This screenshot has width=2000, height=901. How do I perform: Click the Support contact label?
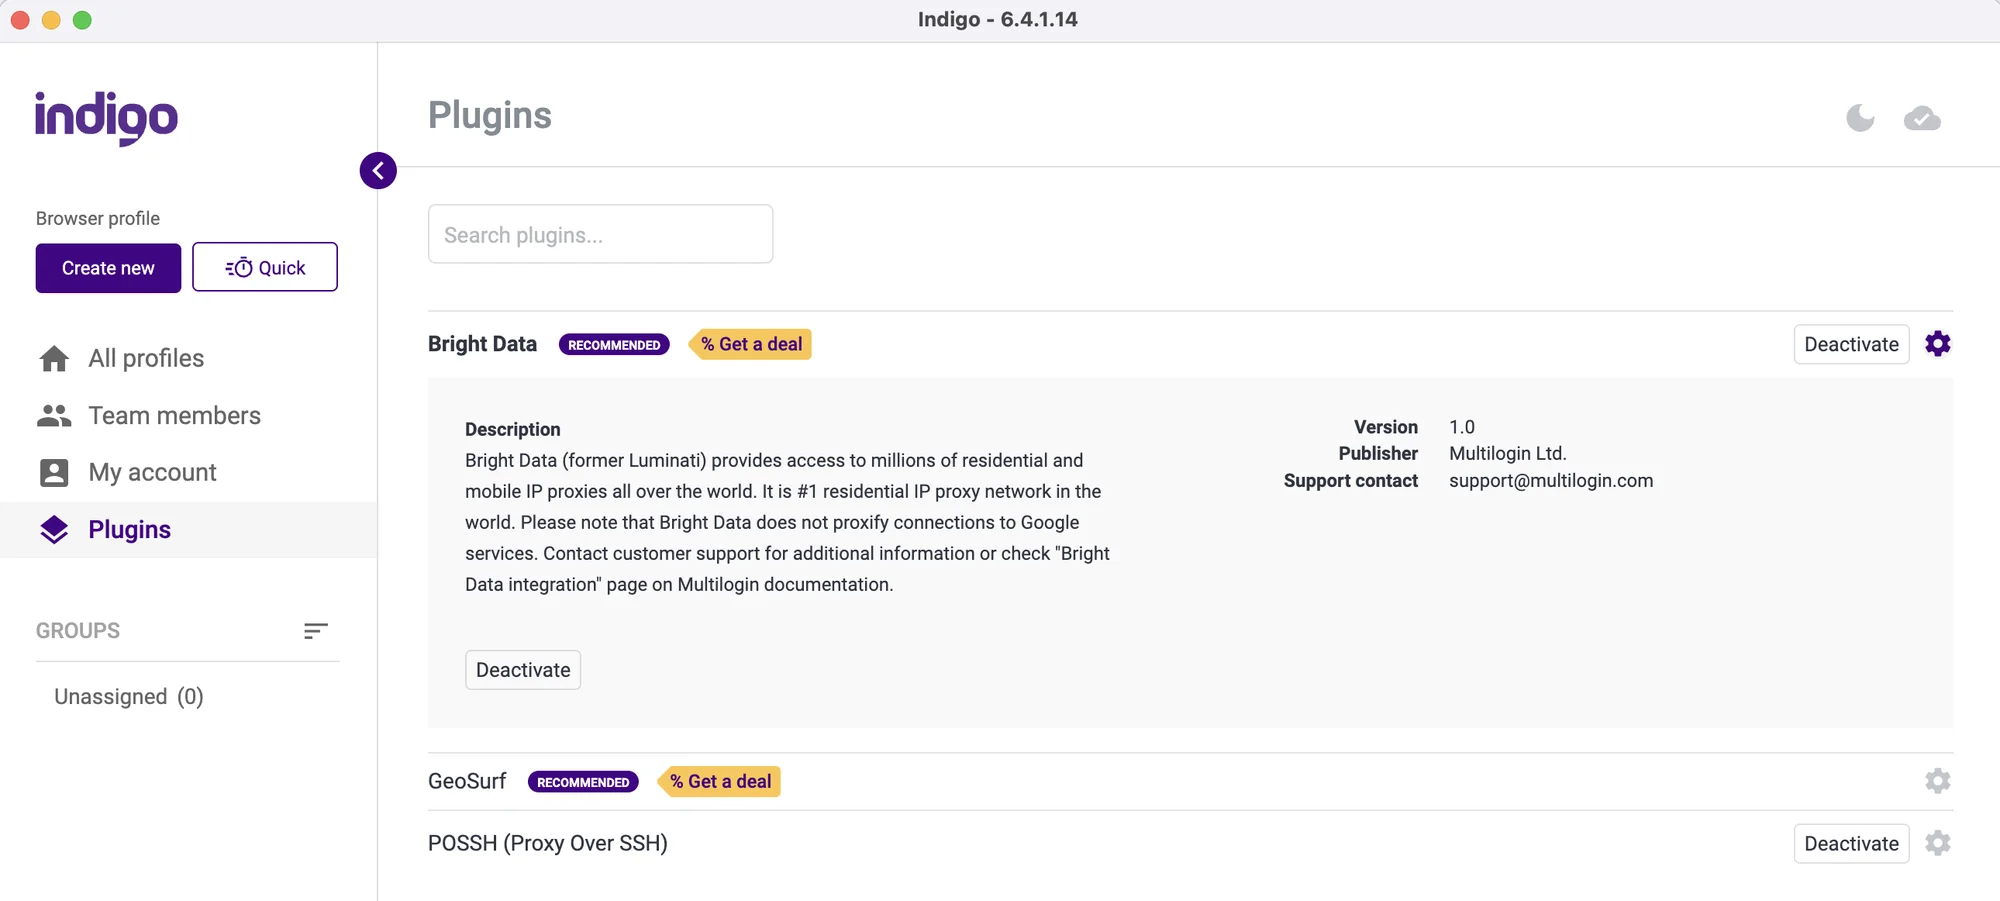coord(1351,481)
